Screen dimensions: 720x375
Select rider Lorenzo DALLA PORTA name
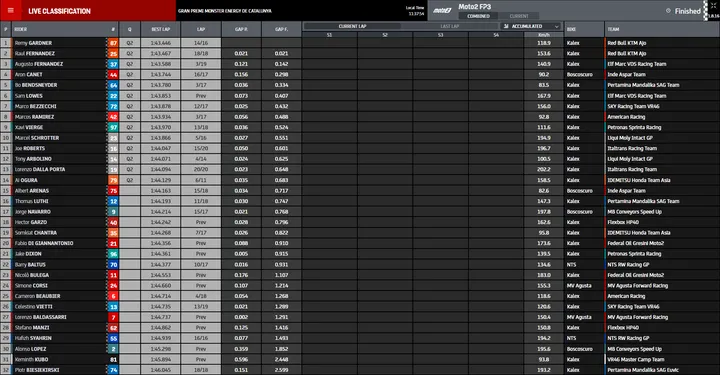(x=40, y=170)
